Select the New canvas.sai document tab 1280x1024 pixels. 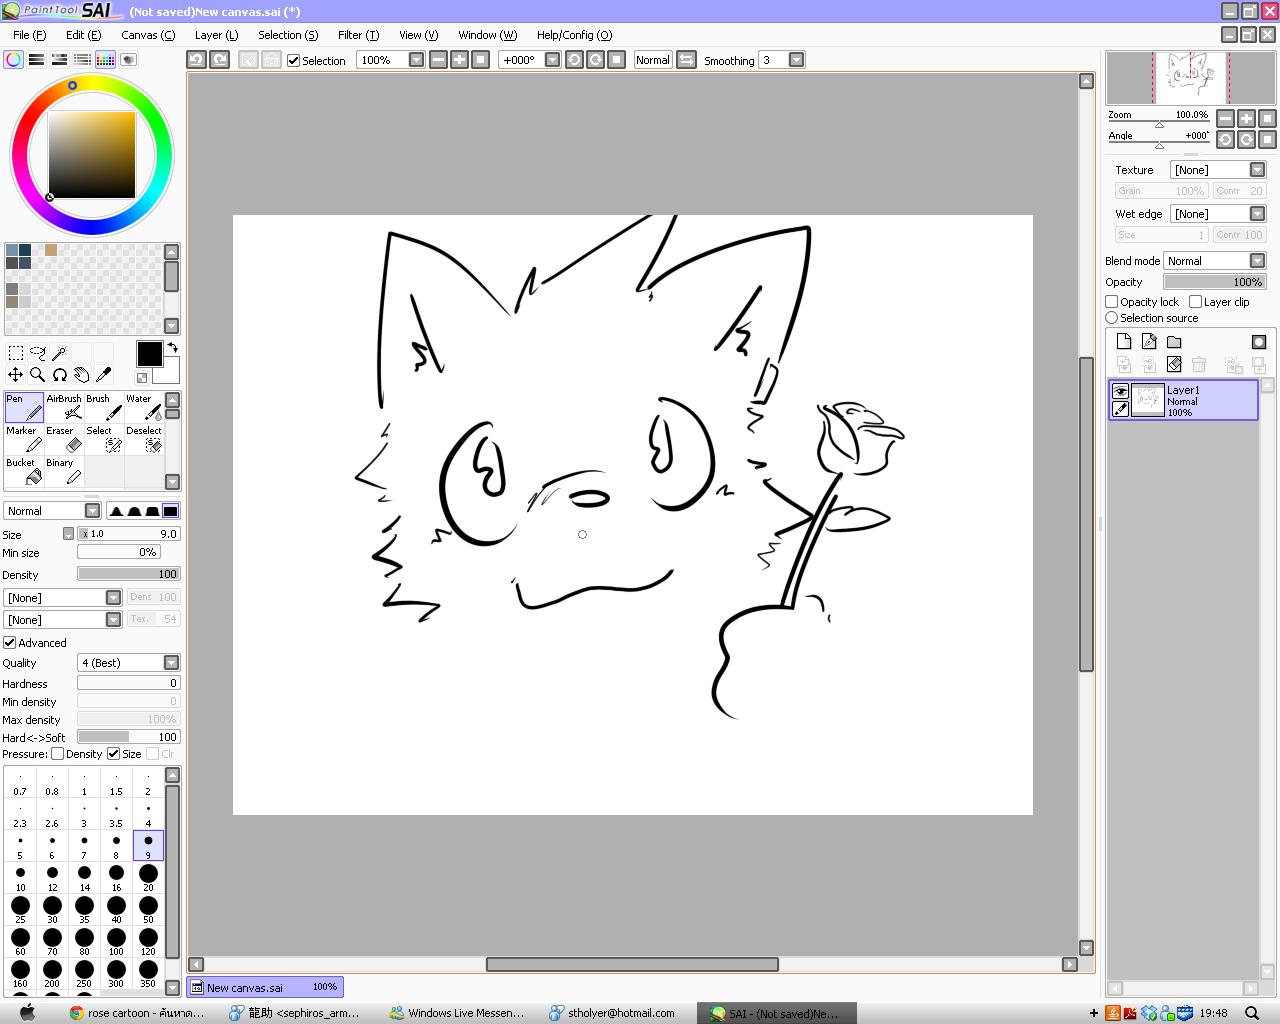(x=265, y=987)
